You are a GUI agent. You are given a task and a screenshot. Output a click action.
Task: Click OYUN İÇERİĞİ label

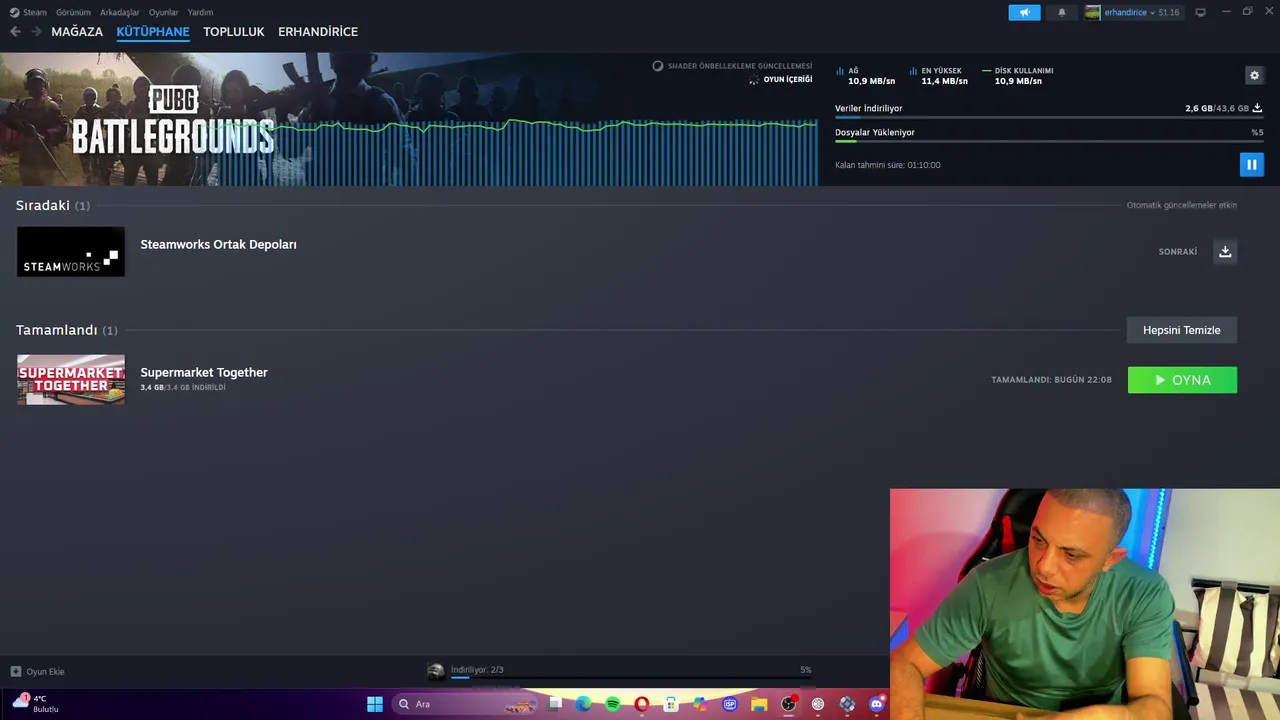tap(788, 79)
